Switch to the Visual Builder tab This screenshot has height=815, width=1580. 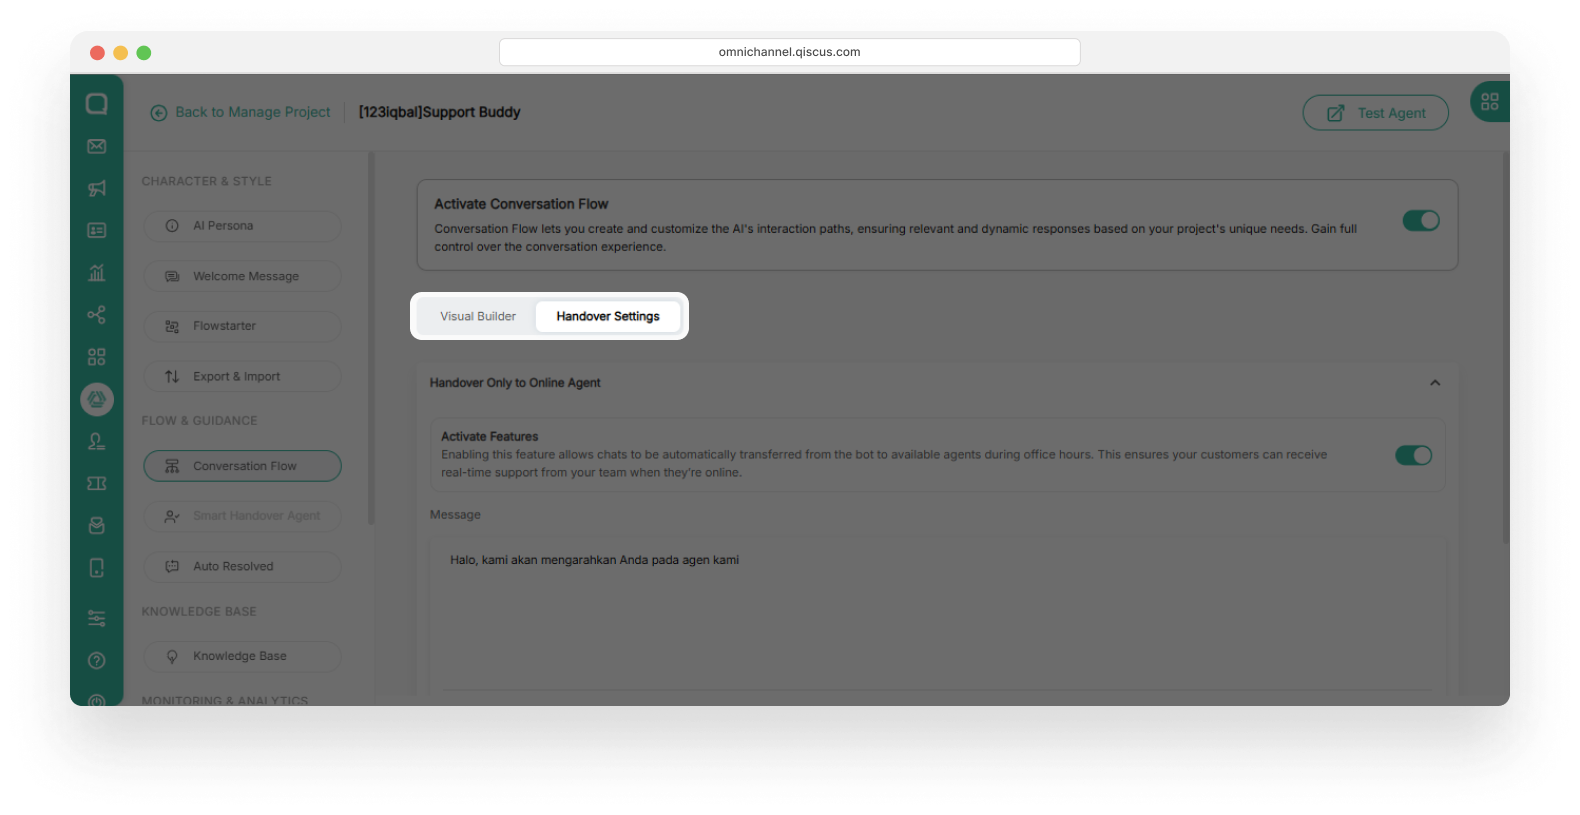pos(478,316)
